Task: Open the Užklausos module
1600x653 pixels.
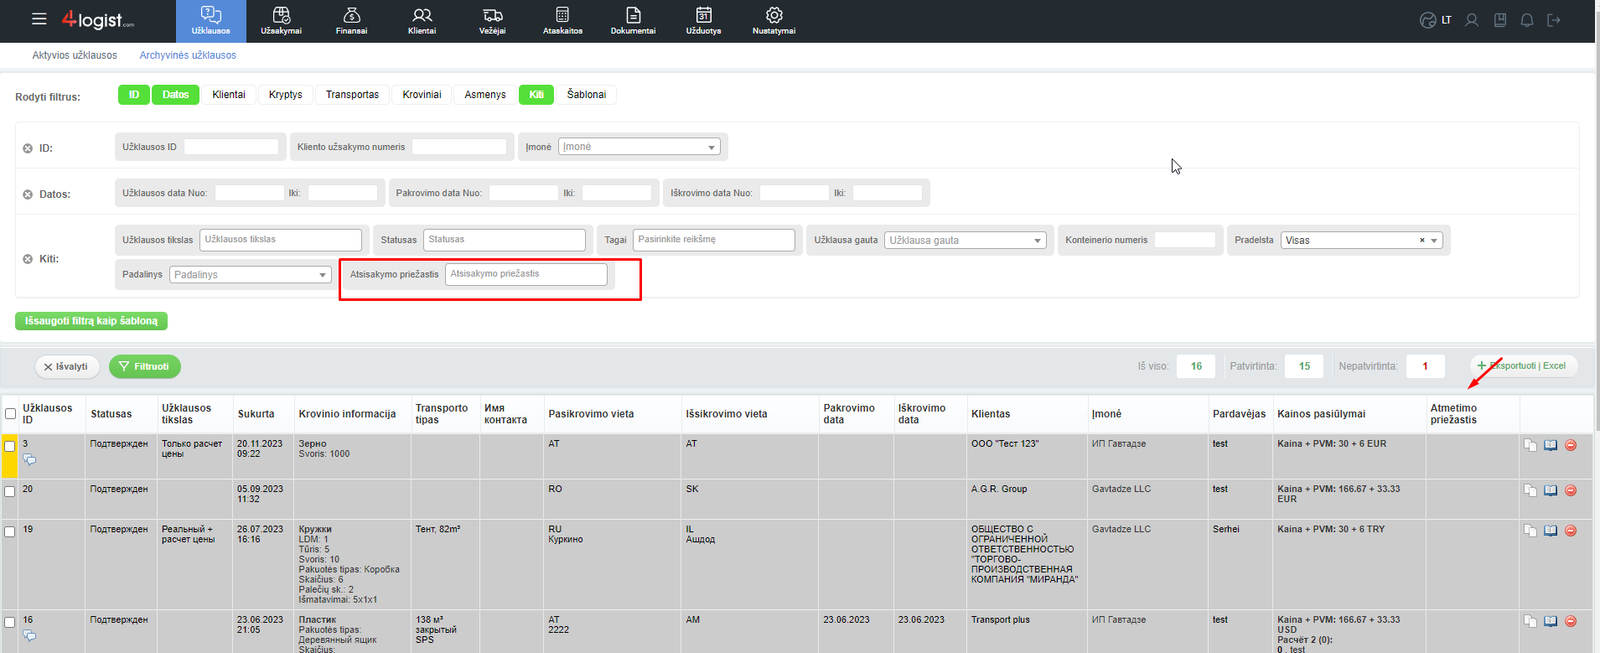Action: [211, 21]
